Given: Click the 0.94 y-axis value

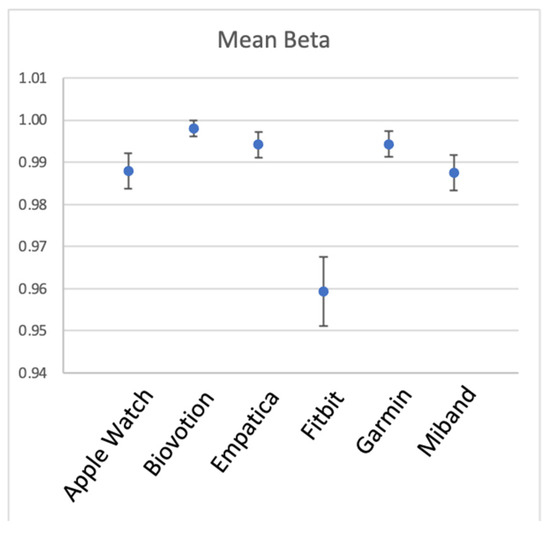Looking at the screenshot, I should (32, 373).
